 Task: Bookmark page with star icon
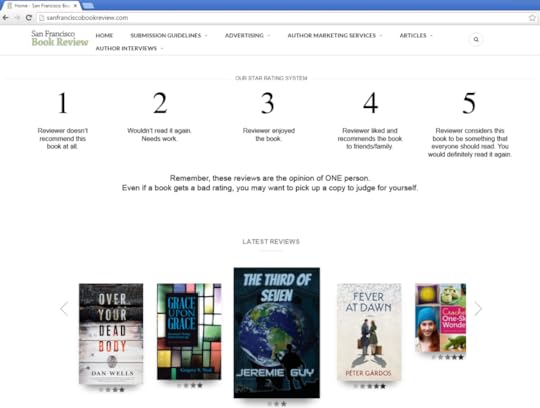point(532,18)
